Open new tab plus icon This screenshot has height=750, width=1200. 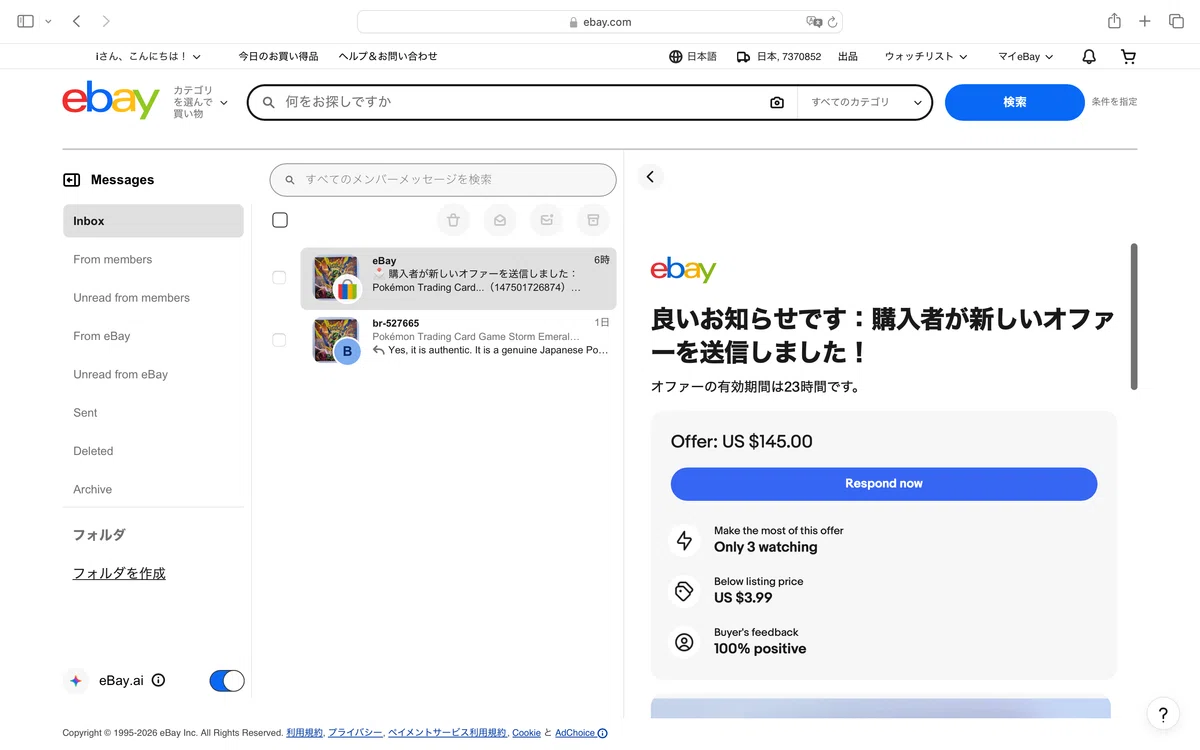pos(1145,21)
